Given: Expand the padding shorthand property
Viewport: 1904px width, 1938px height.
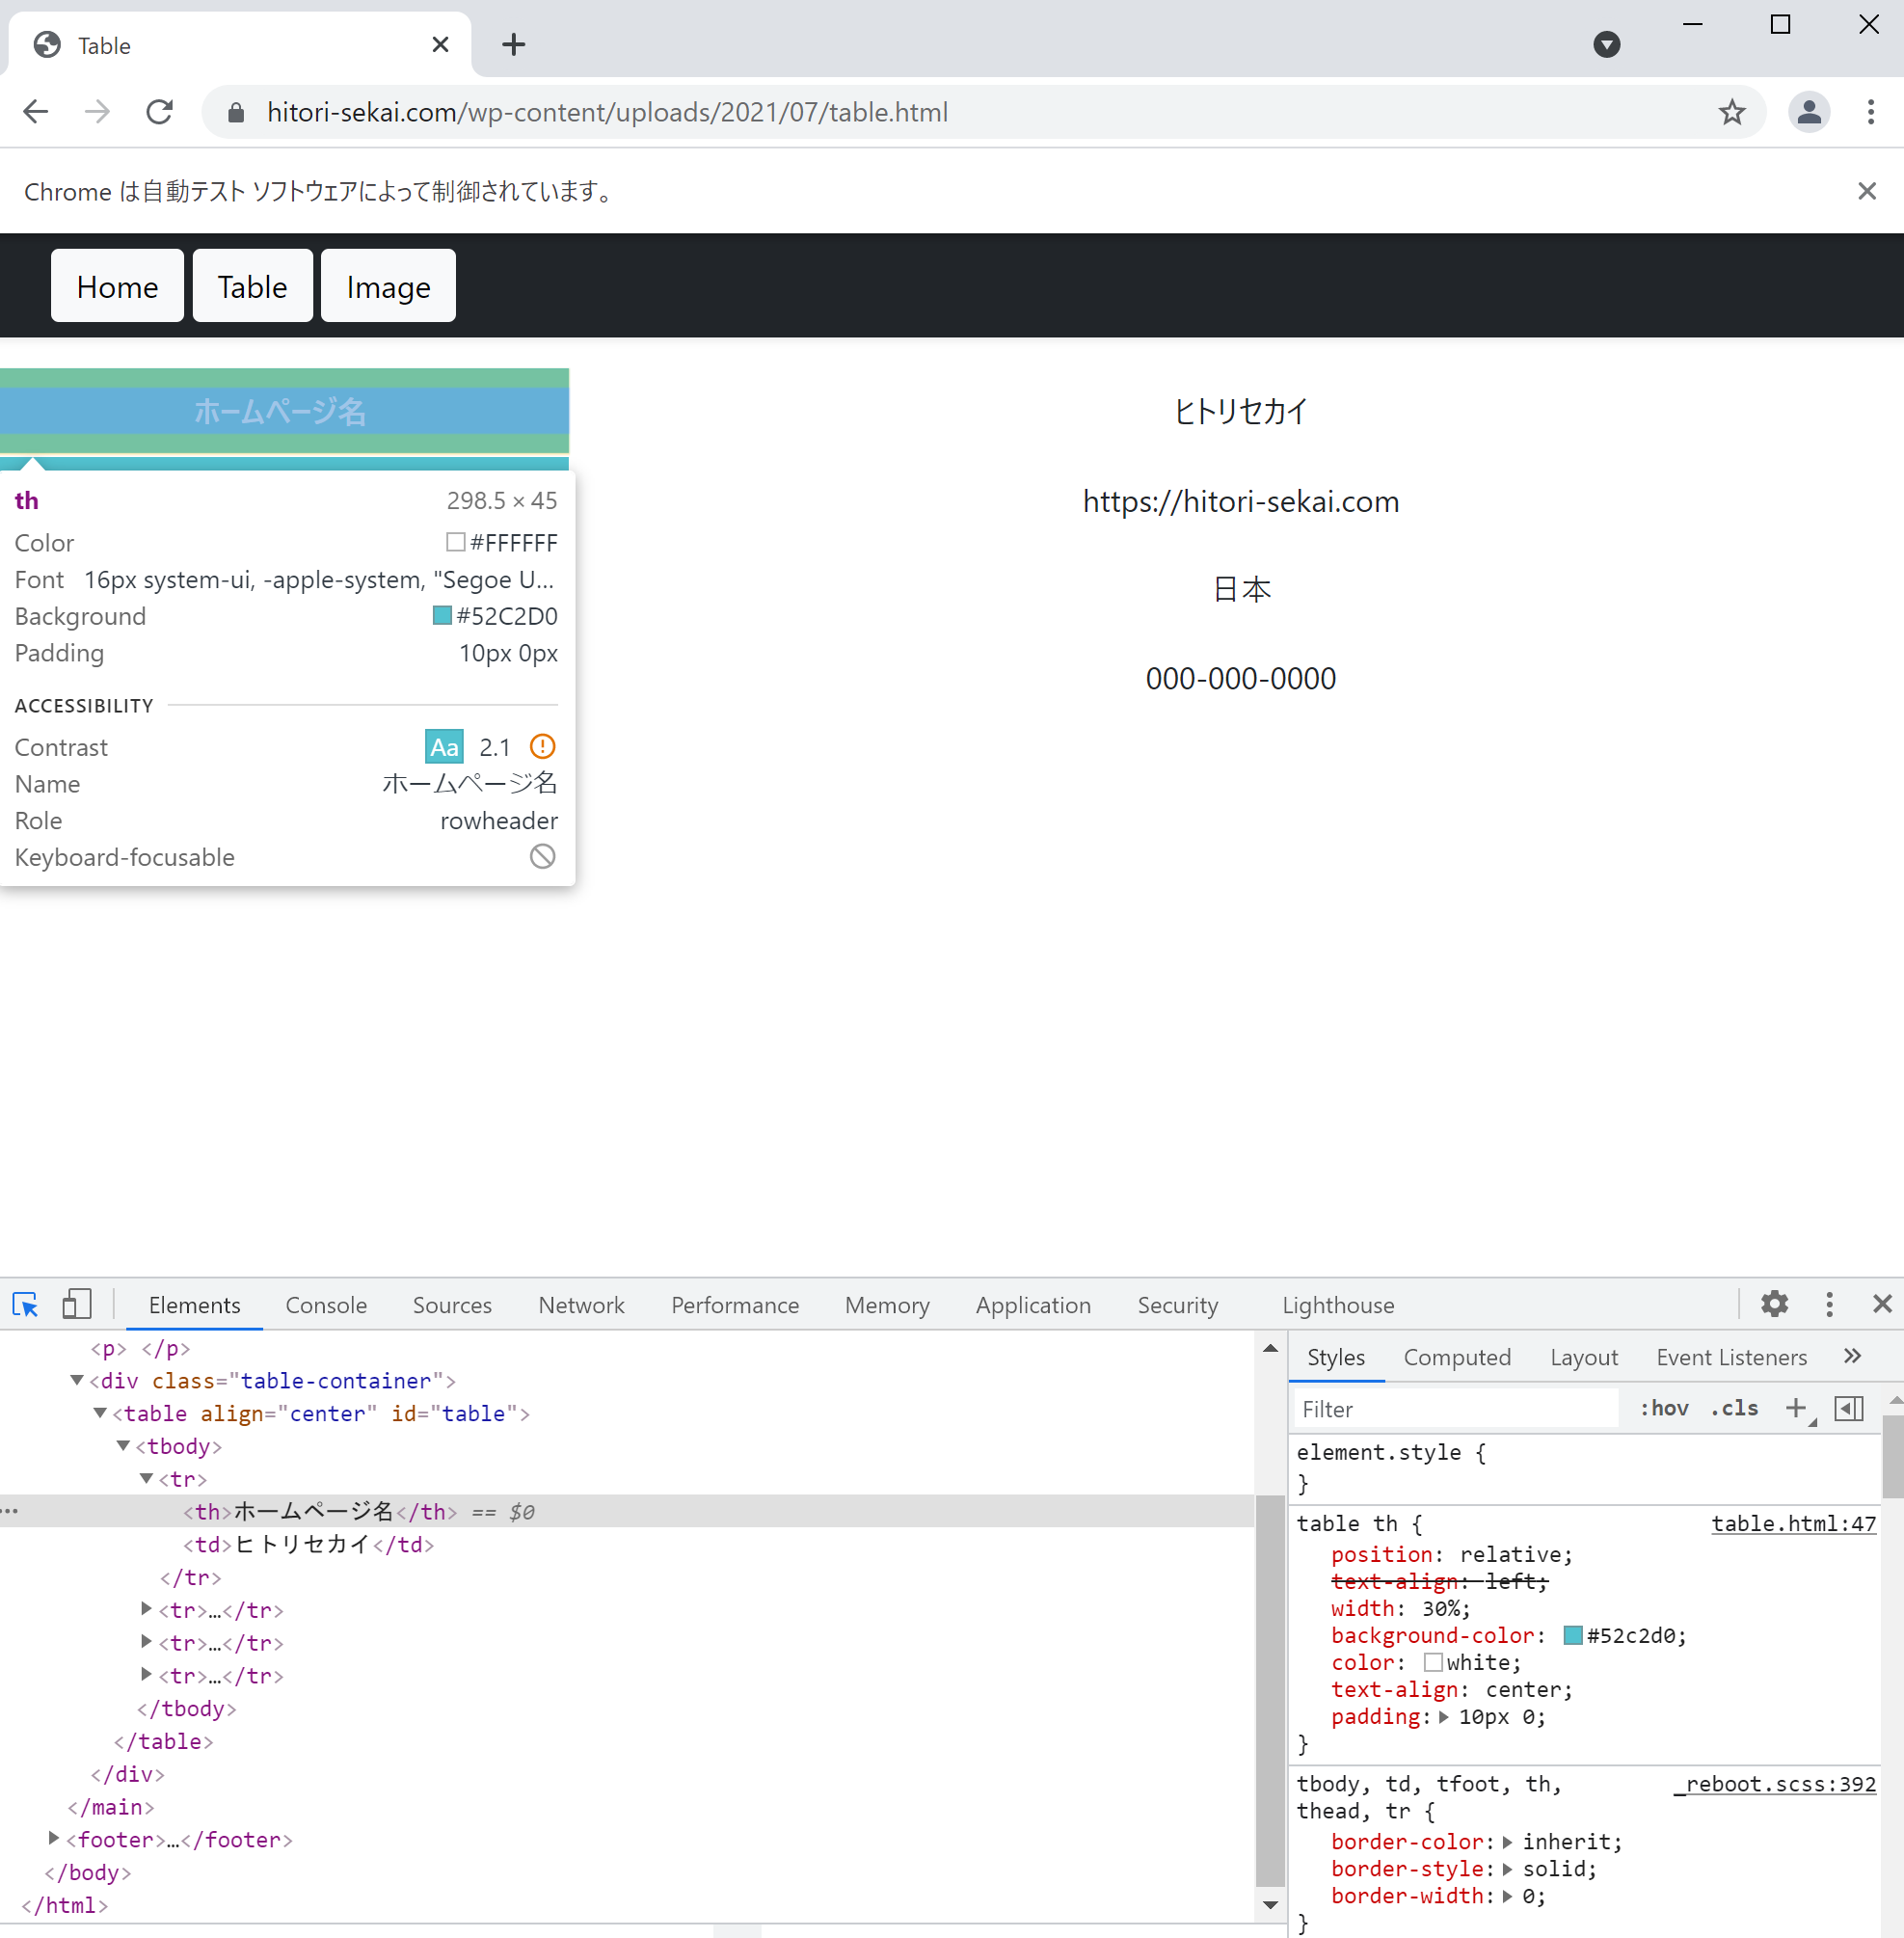Looking at the screenshot, I should pos(1443,1717).
